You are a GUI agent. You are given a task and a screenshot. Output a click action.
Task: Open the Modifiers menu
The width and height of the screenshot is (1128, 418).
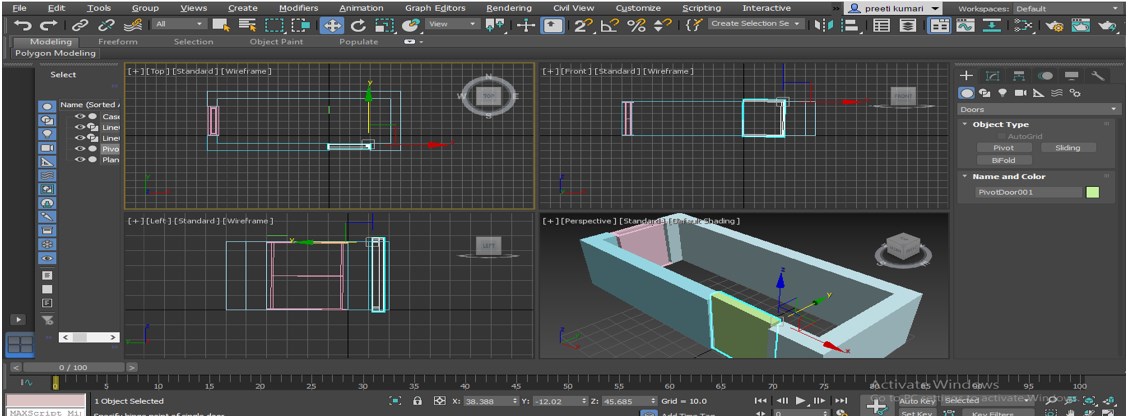coord(298,8)
